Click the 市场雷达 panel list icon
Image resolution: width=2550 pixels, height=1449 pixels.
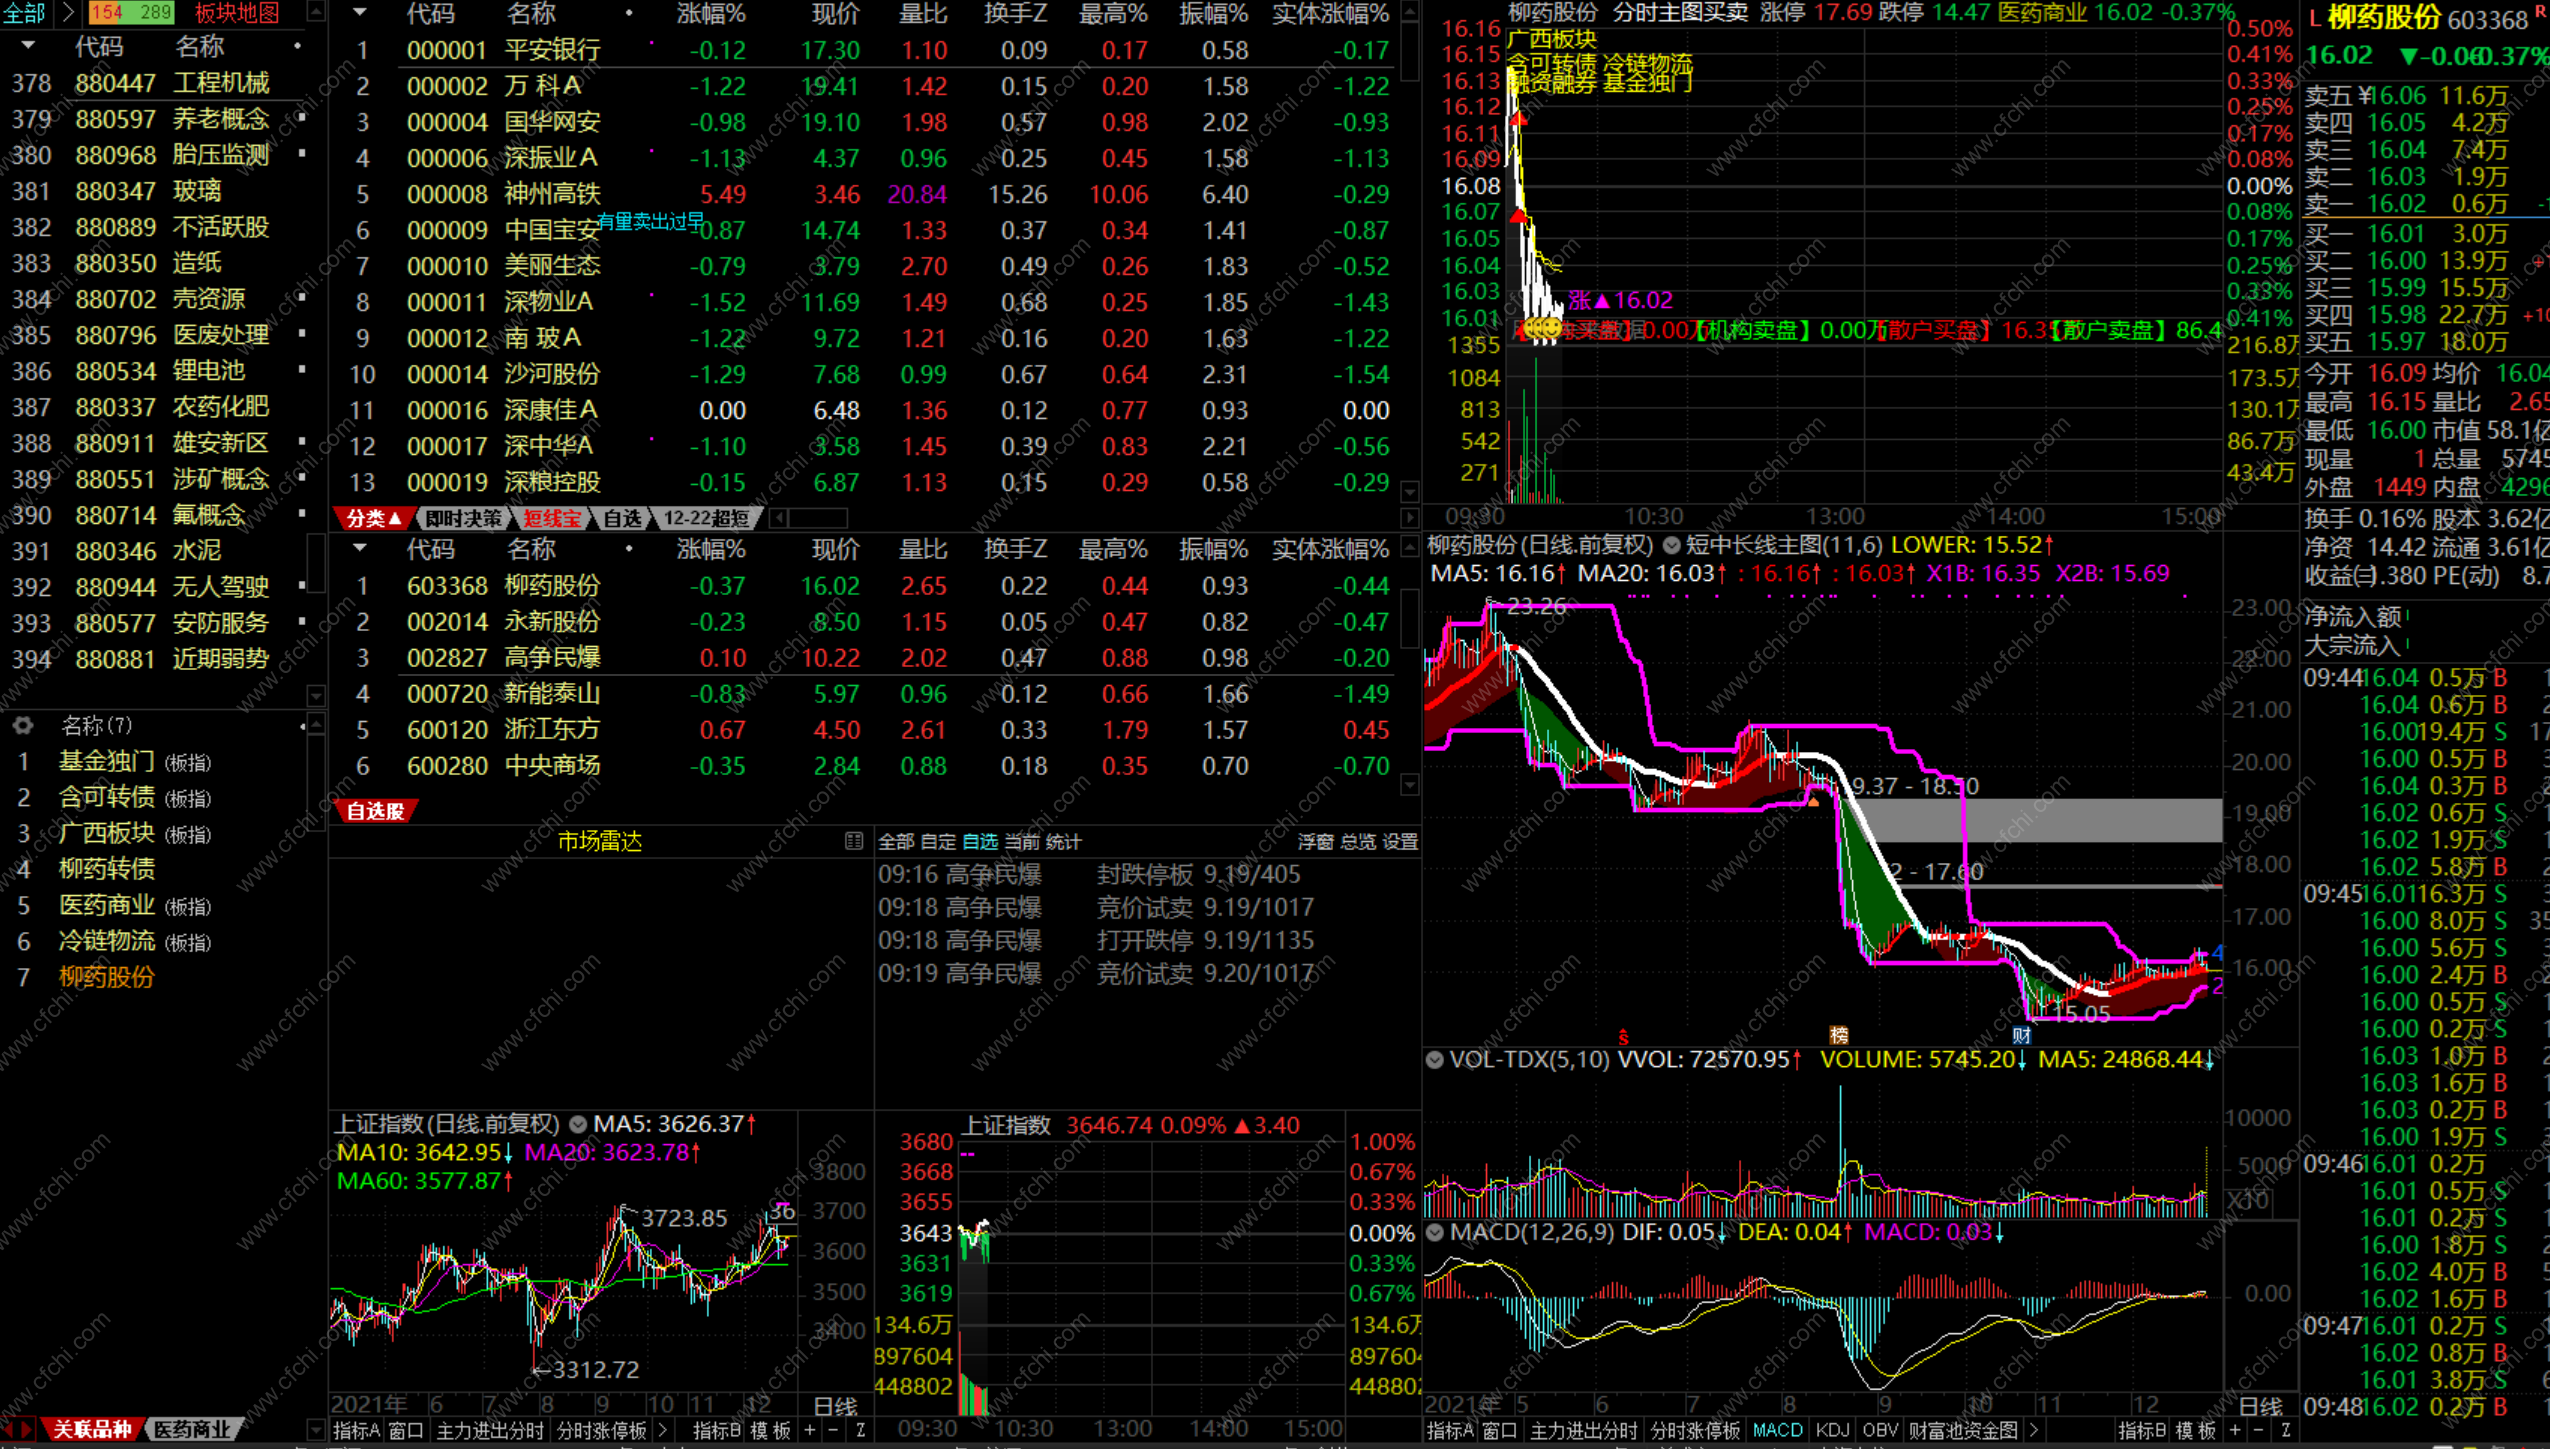pos(853,841)
